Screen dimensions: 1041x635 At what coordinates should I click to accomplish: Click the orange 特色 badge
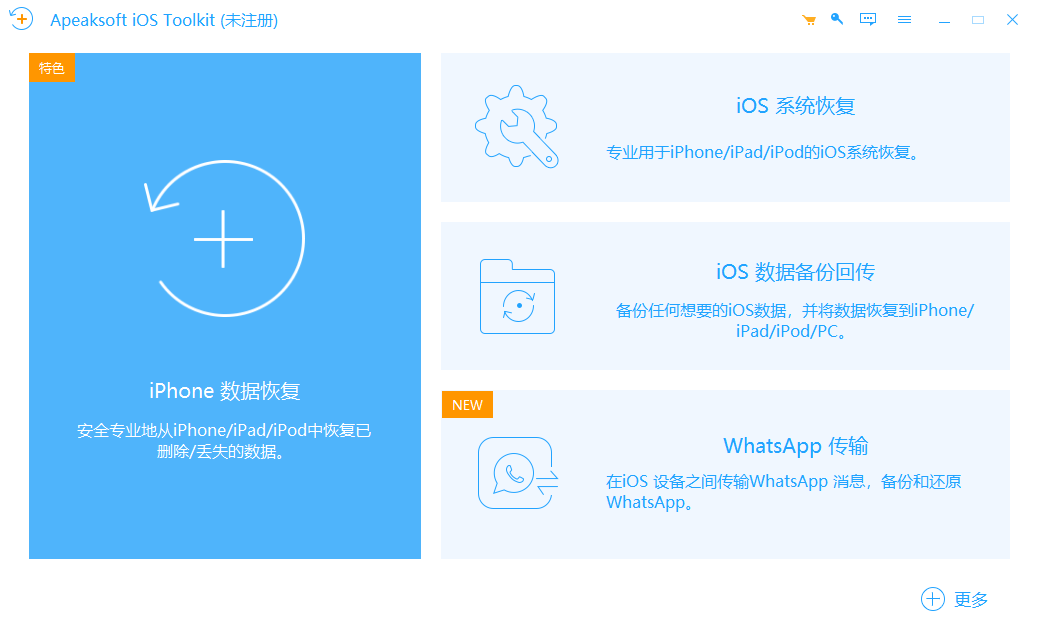click(x=52, y=68)
